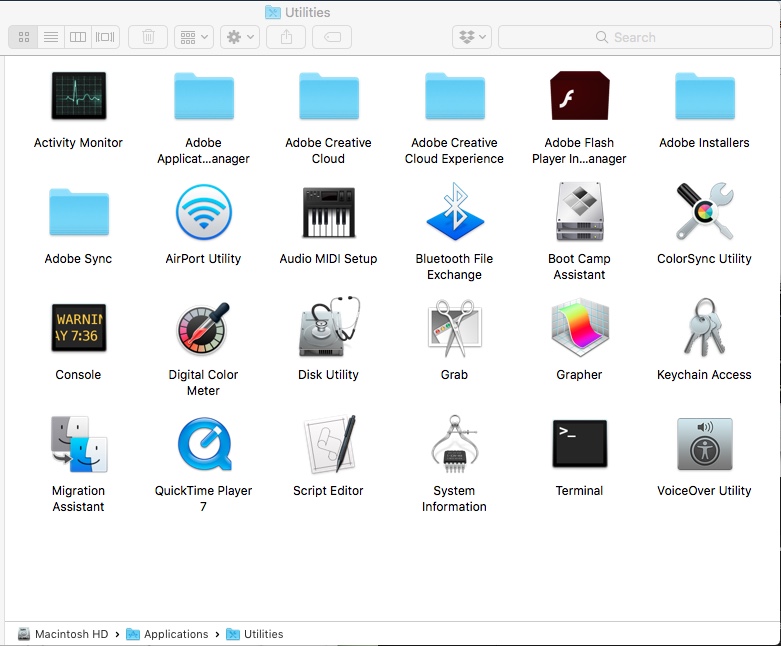Select the Bluetooth File Exchange icon
The image size is (781, 646).
[455, 212]
